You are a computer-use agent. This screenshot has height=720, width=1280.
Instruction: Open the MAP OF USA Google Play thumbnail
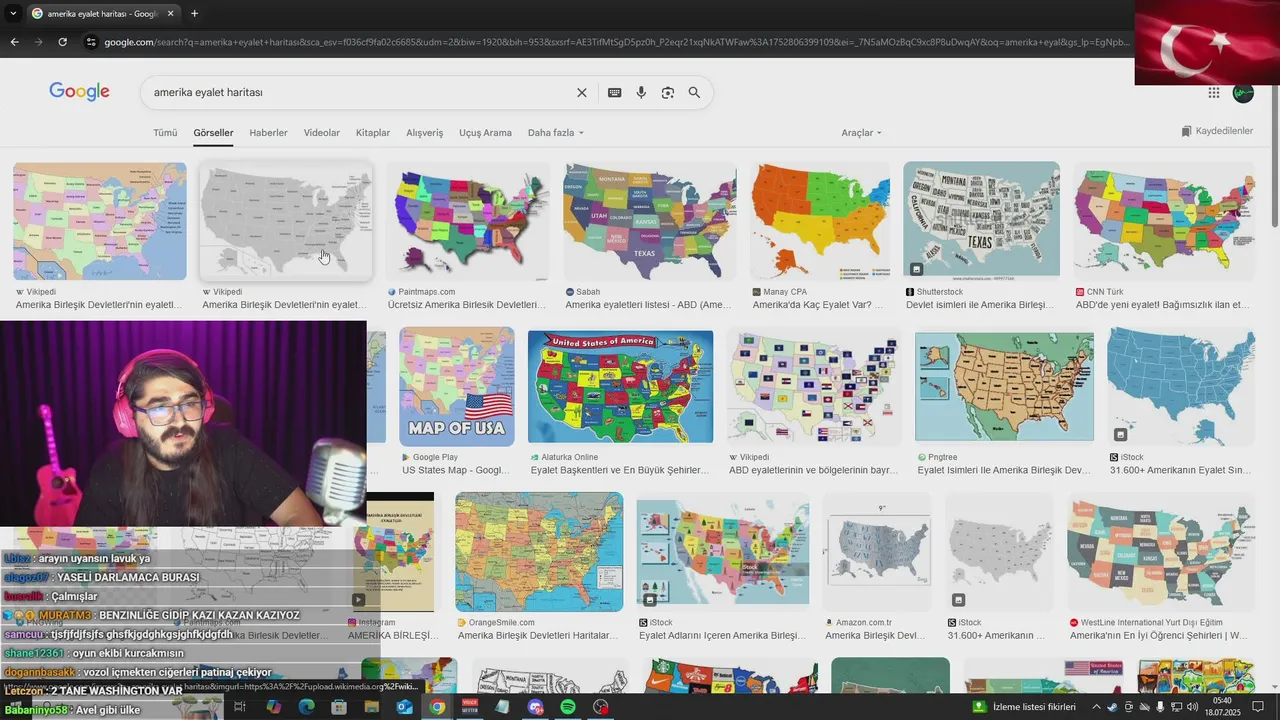coord(457,387)
